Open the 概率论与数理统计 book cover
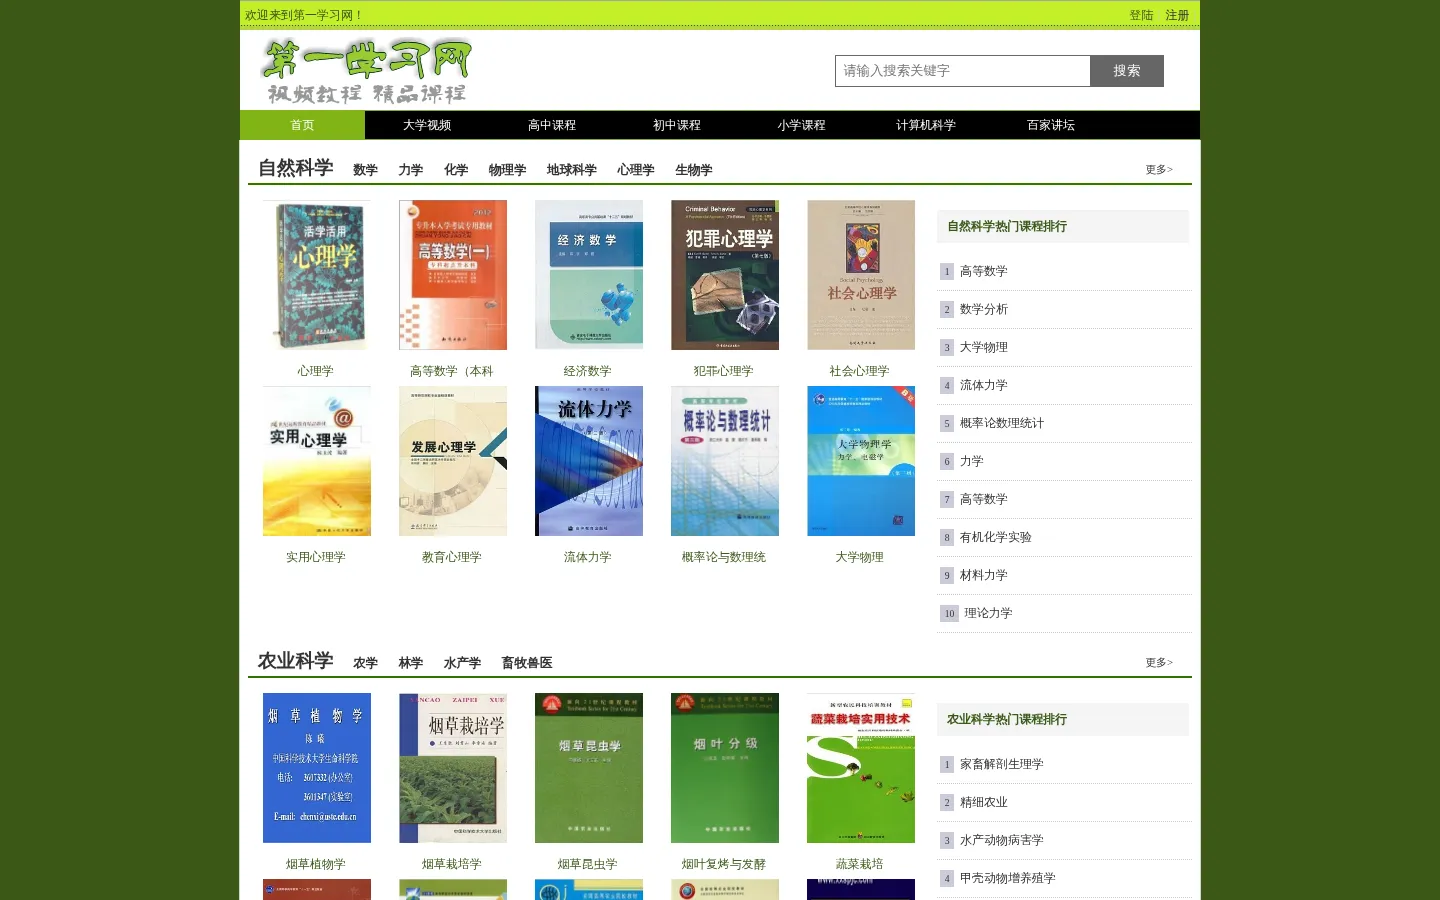This screenshot has width=1440, height=900. tap(725, 461)
